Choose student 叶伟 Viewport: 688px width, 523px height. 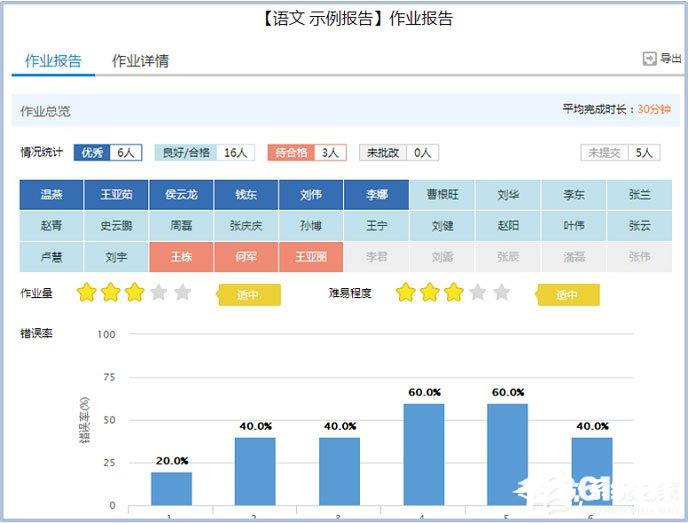(574, 226)
